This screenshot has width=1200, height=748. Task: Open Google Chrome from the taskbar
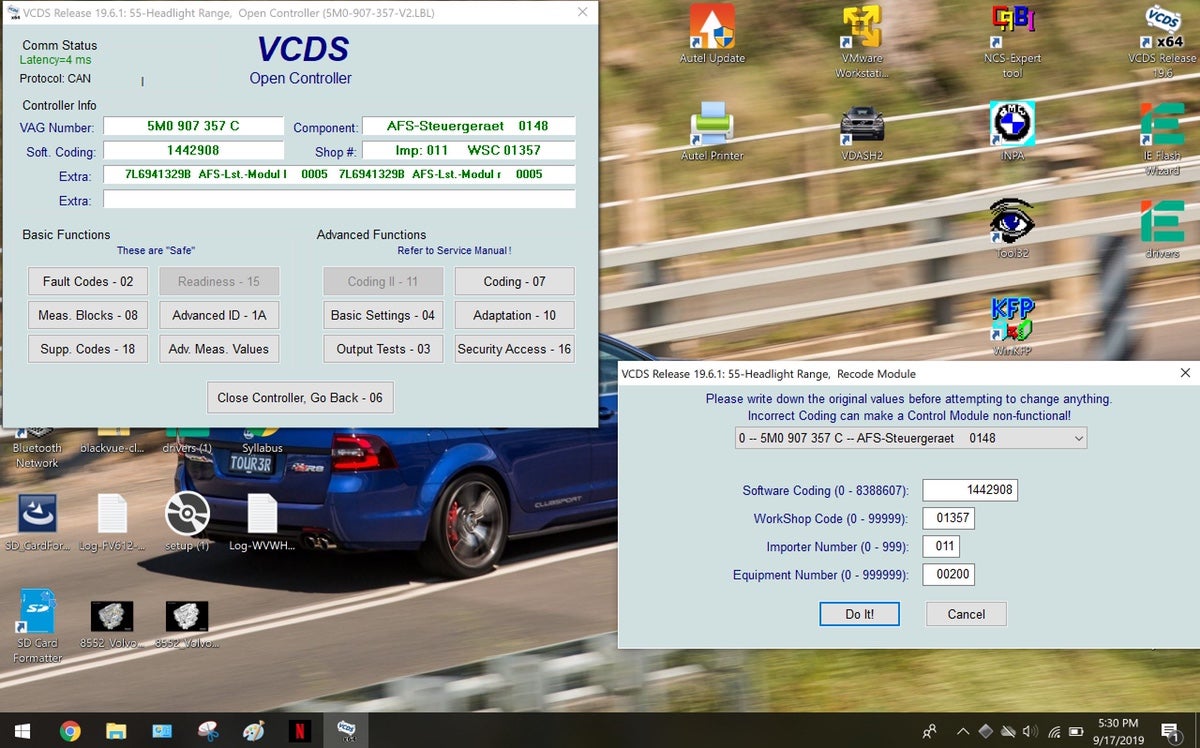tap(70, 730)
